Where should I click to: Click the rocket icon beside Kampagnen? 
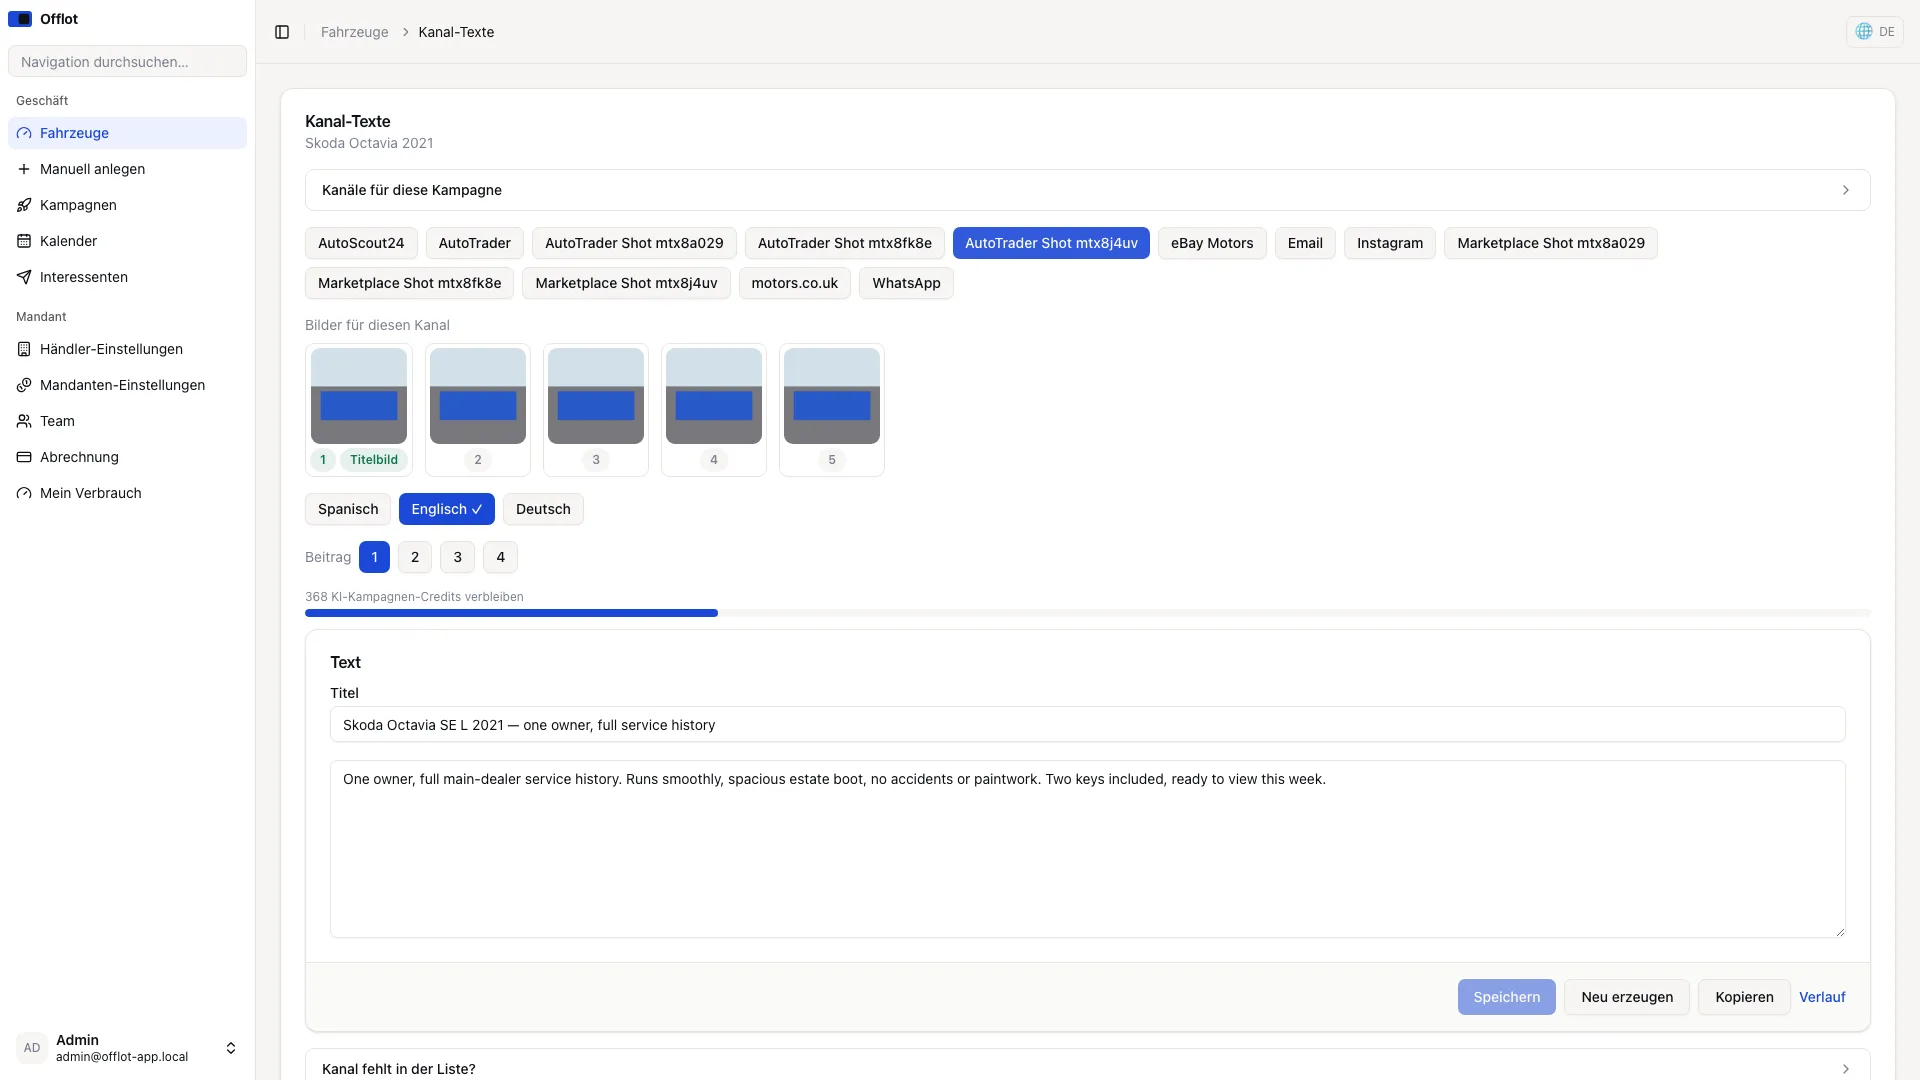pos(24,205)
